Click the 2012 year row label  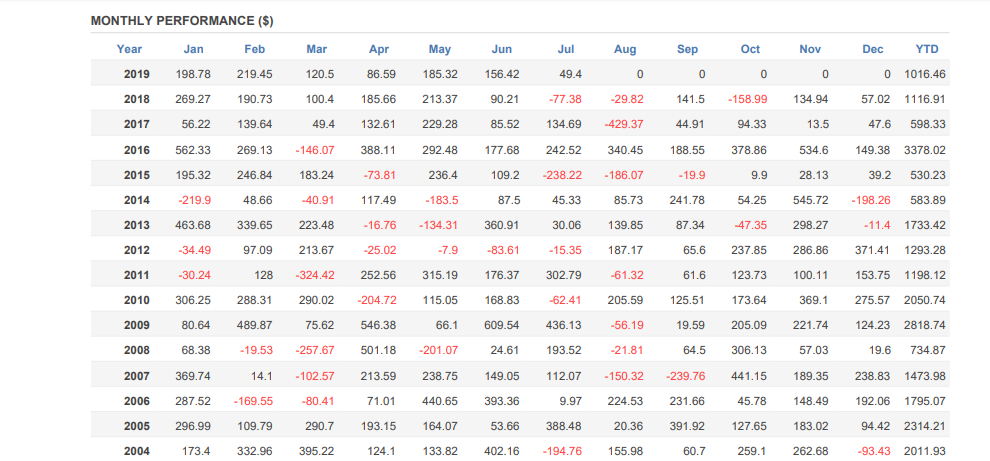point(137,249)
